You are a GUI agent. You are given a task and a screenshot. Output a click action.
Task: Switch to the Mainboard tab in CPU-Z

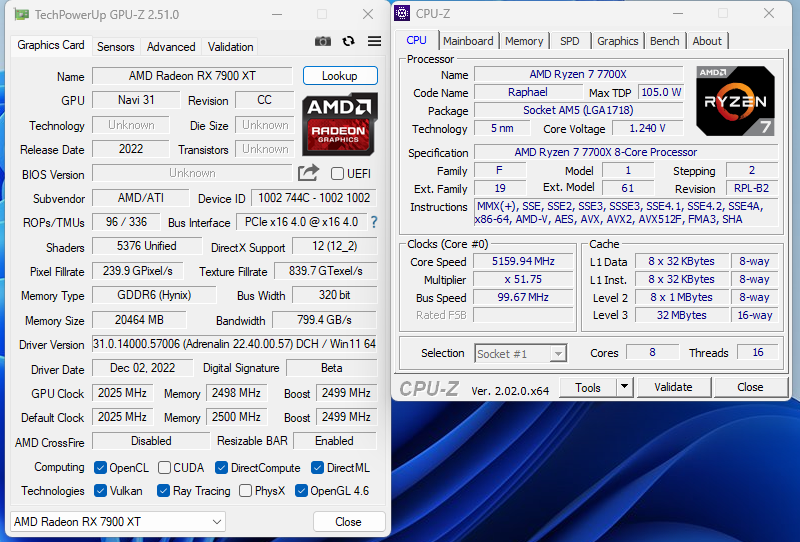(x=468, y=41)
